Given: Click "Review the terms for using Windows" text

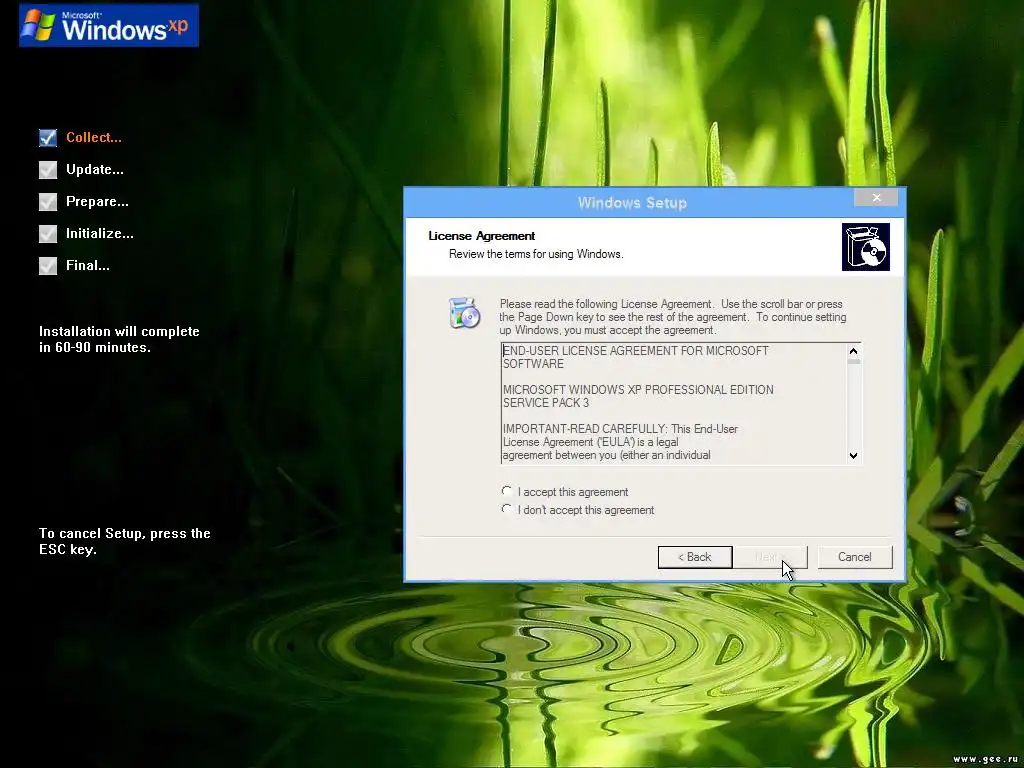Looking at the screenshot, I should tap(536, 254).
